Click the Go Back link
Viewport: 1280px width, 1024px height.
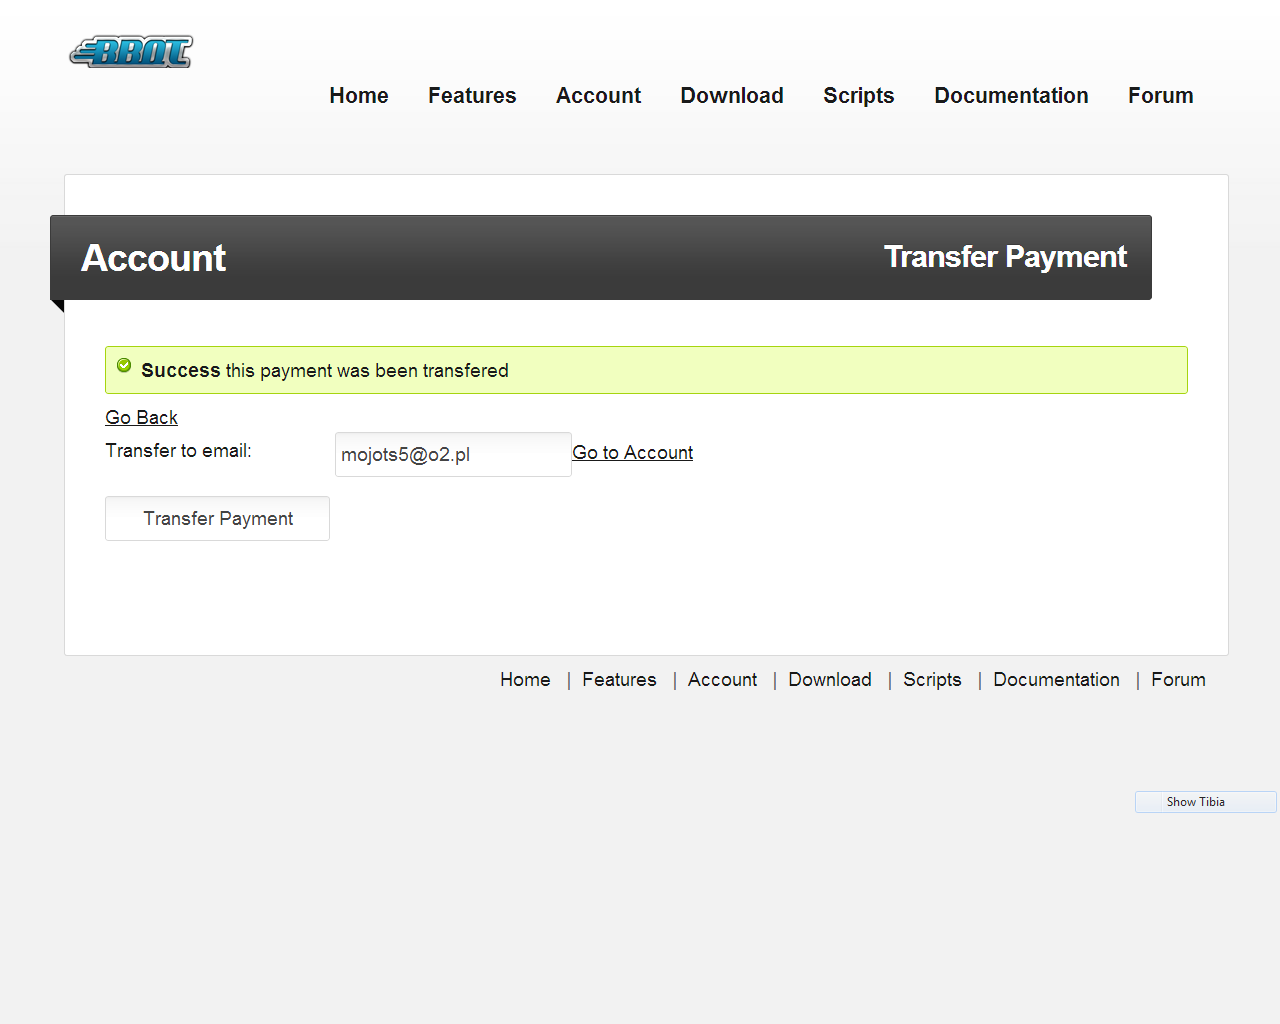coord(142,418)
